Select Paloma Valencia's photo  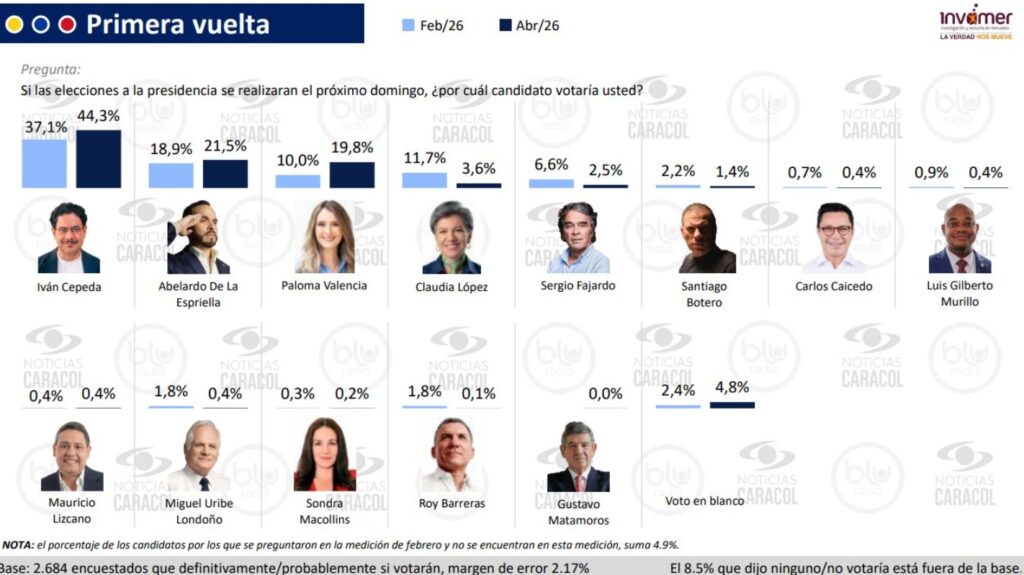(325, 238)
